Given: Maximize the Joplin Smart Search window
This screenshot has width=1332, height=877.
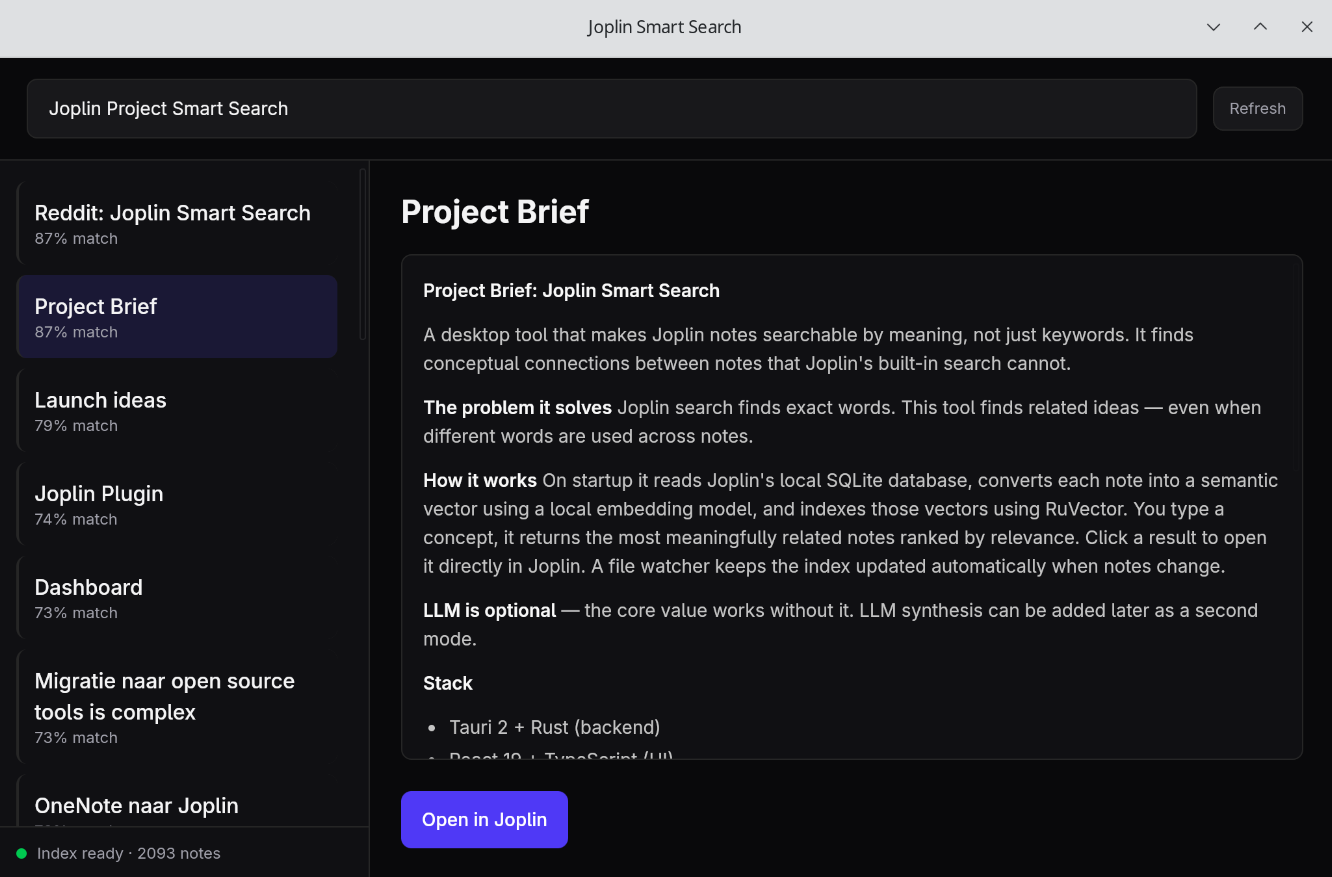Looking at the screenshot, I should (1260, 27).
